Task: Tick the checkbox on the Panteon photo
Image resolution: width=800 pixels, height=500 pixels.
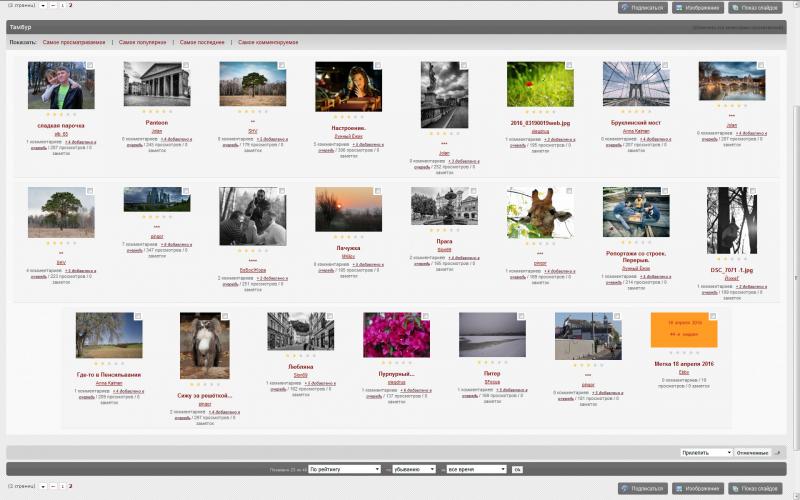Action: pyautogui.click(x=186, y=65)
